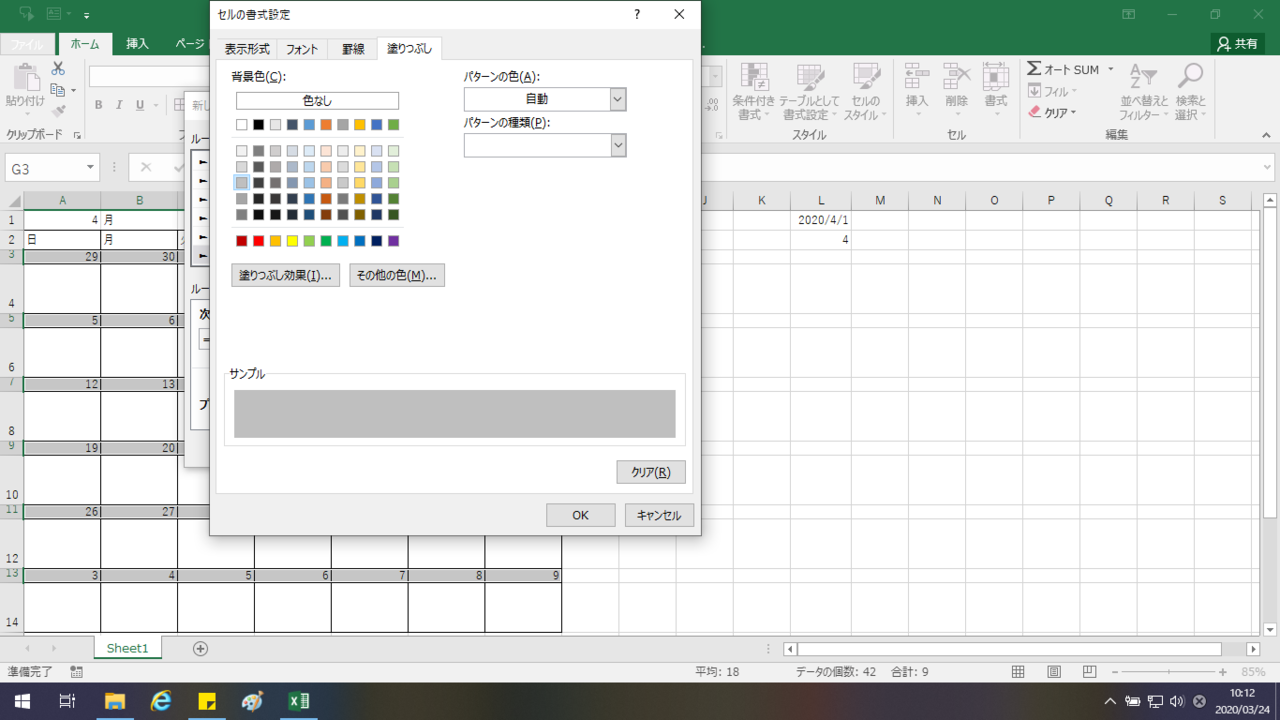Viewport: 1280px width, 720px height.
Task: Click the 書式 cells icon in the ribbon
Action: click(995, 77)
